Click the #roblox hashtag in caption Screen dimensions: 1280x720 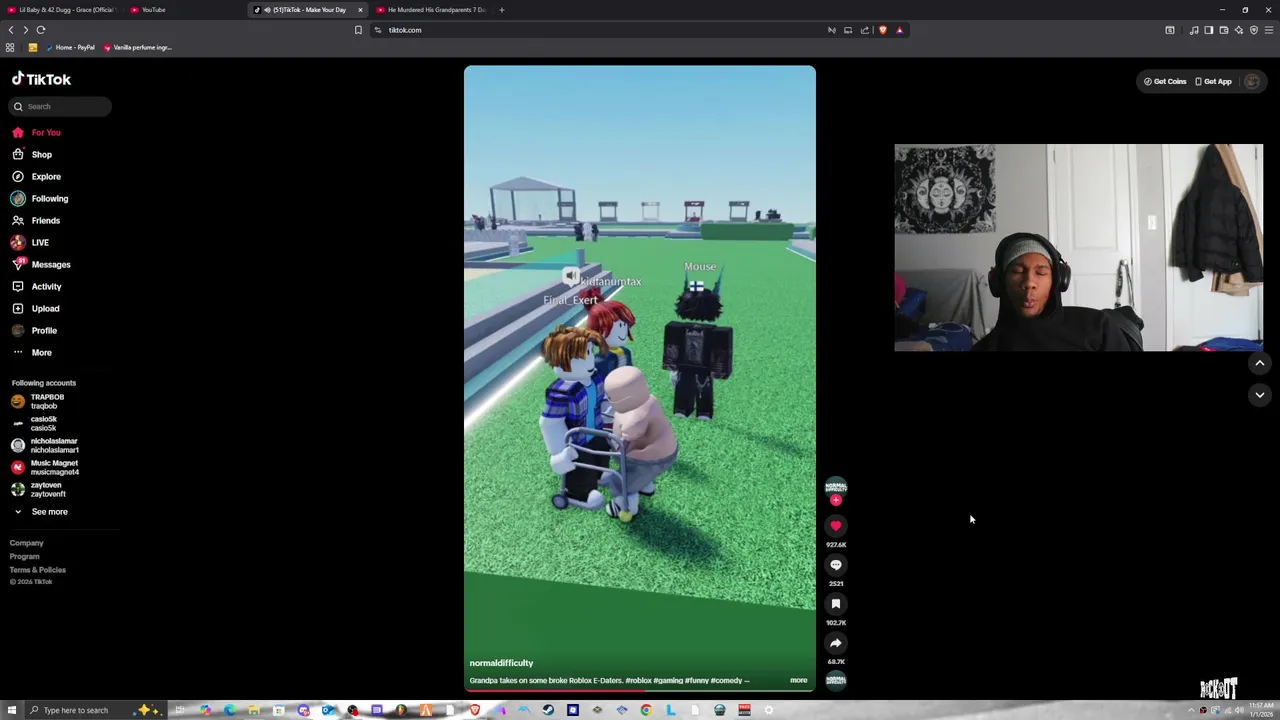(638, 680)
